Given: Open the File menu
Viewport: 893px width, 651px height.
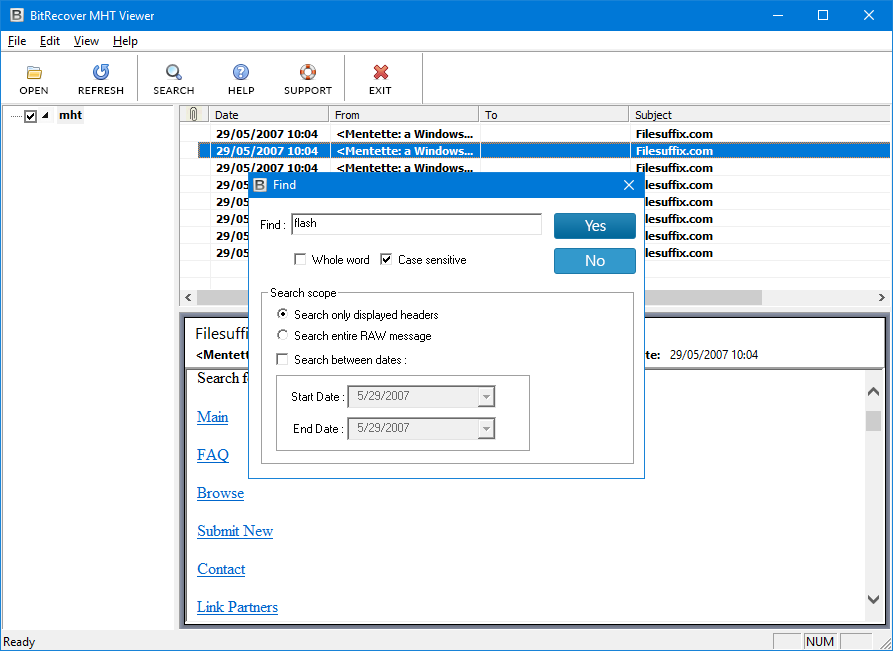Looking at the screenshot, I should (17, 41).
